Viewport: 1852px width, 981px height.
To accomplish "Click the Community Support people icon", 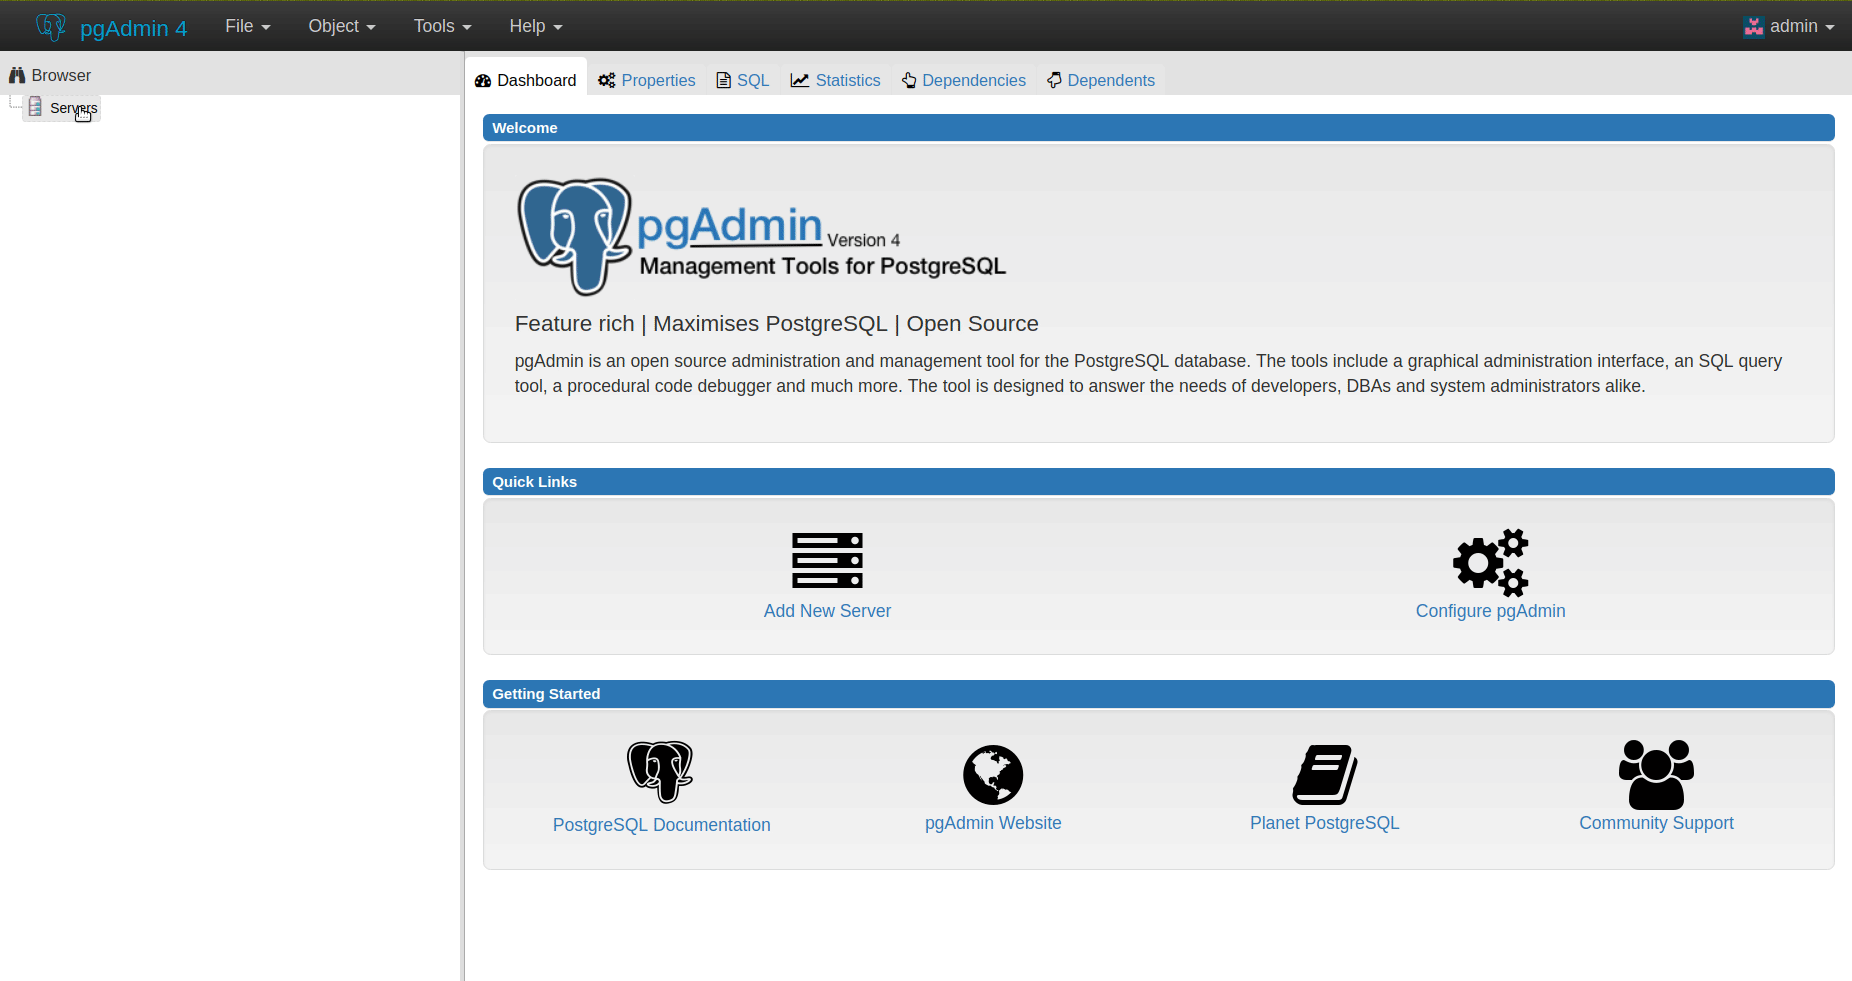I will (x=1656, y=774).
